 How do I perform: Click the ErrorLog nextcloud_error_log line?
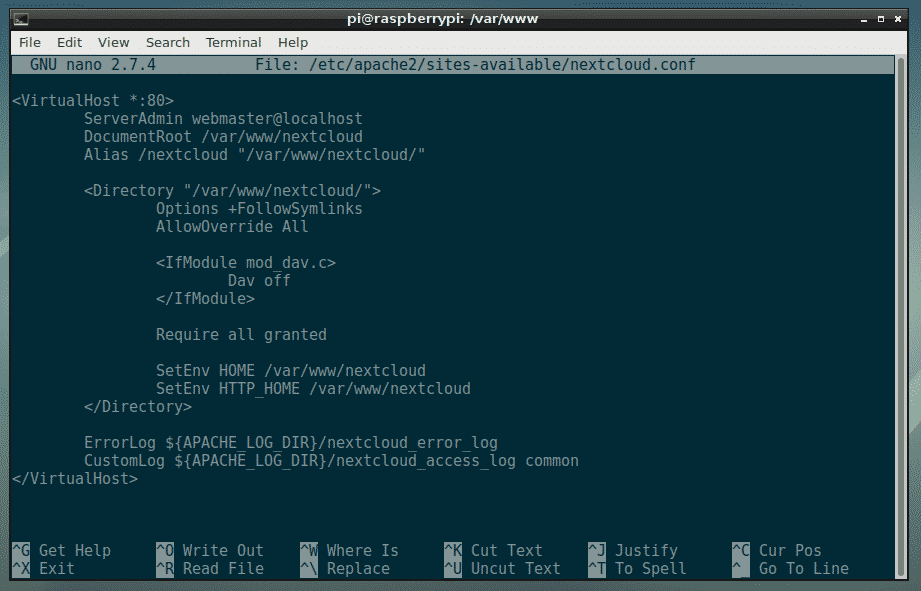(x=291, y=443)
